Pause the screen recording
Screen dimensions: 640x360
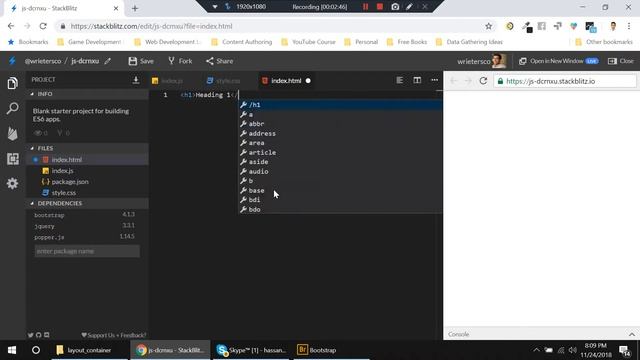pyautogui.click(x=365, y=7)
